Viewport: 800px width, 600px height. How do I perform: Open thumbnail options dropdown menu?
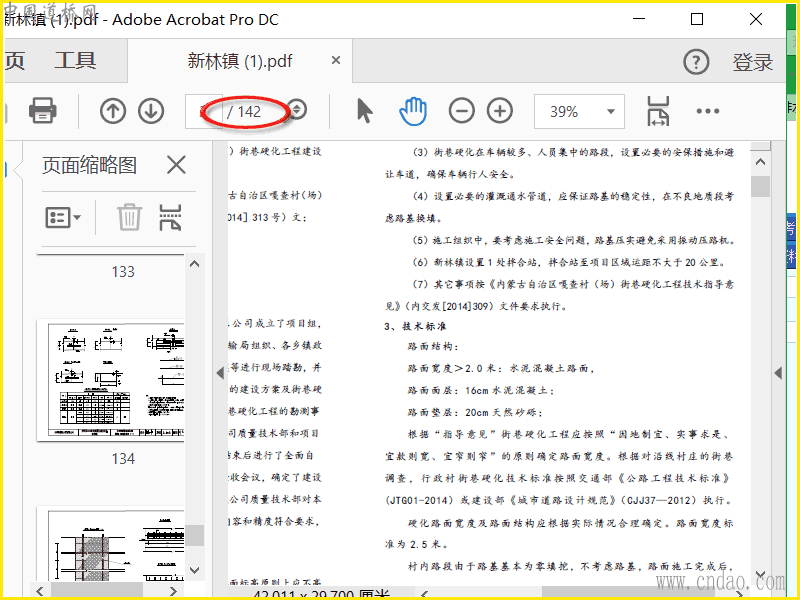[63, 217]
